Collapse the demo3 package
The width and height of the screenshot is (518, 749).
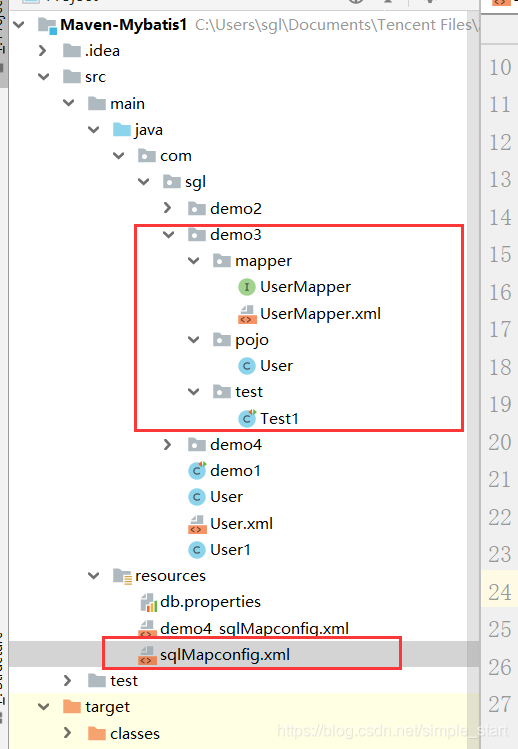tap(169, 234)
